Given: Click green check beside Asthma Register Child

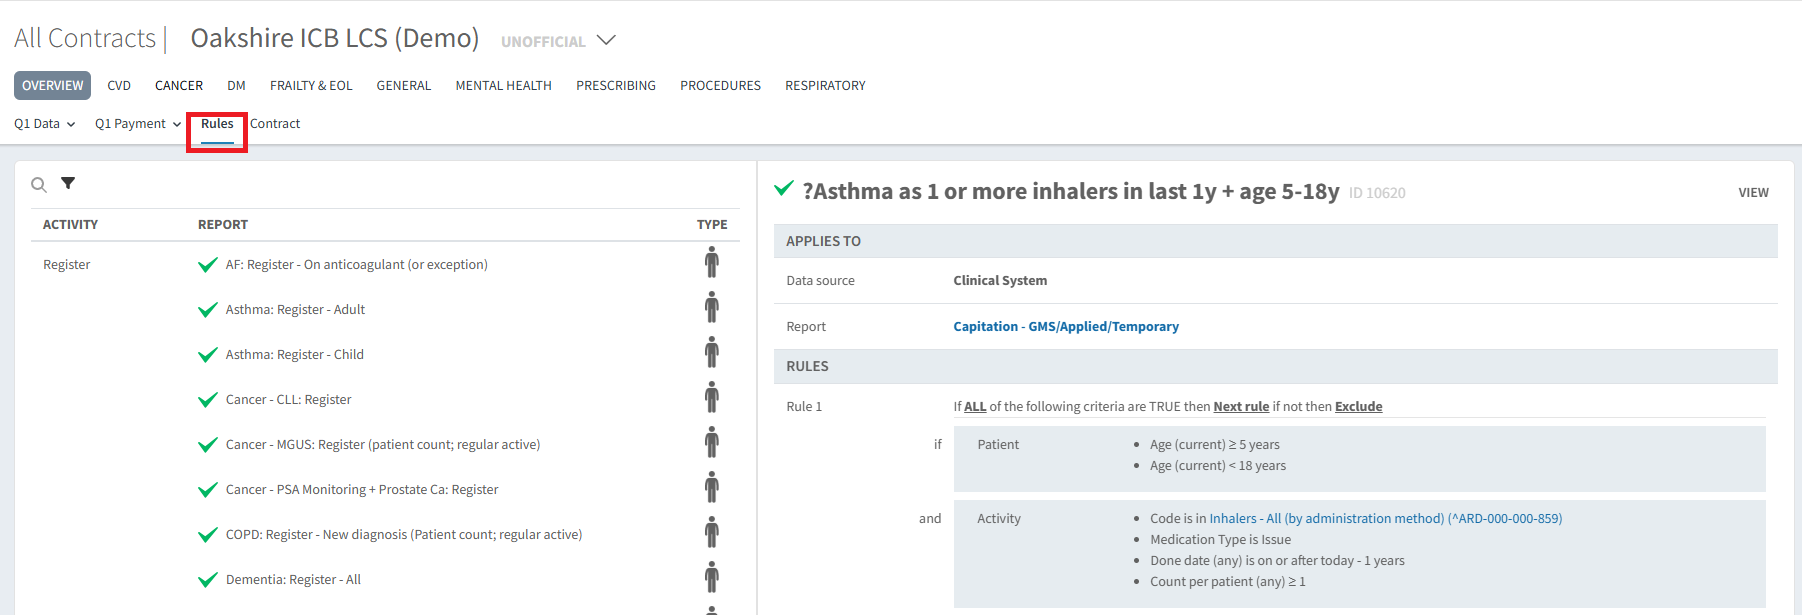Looking at the screenshot, I should [208, 355].
